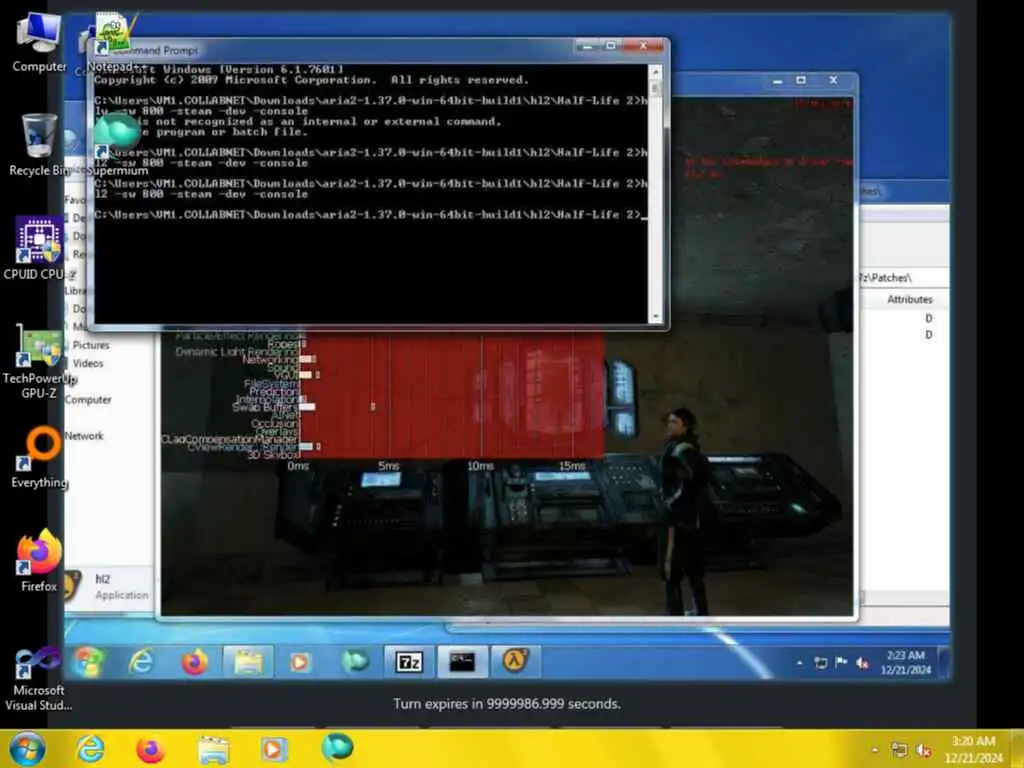
Task: Open the Recycle Bin desktop icon
Action: click(39, 145)
